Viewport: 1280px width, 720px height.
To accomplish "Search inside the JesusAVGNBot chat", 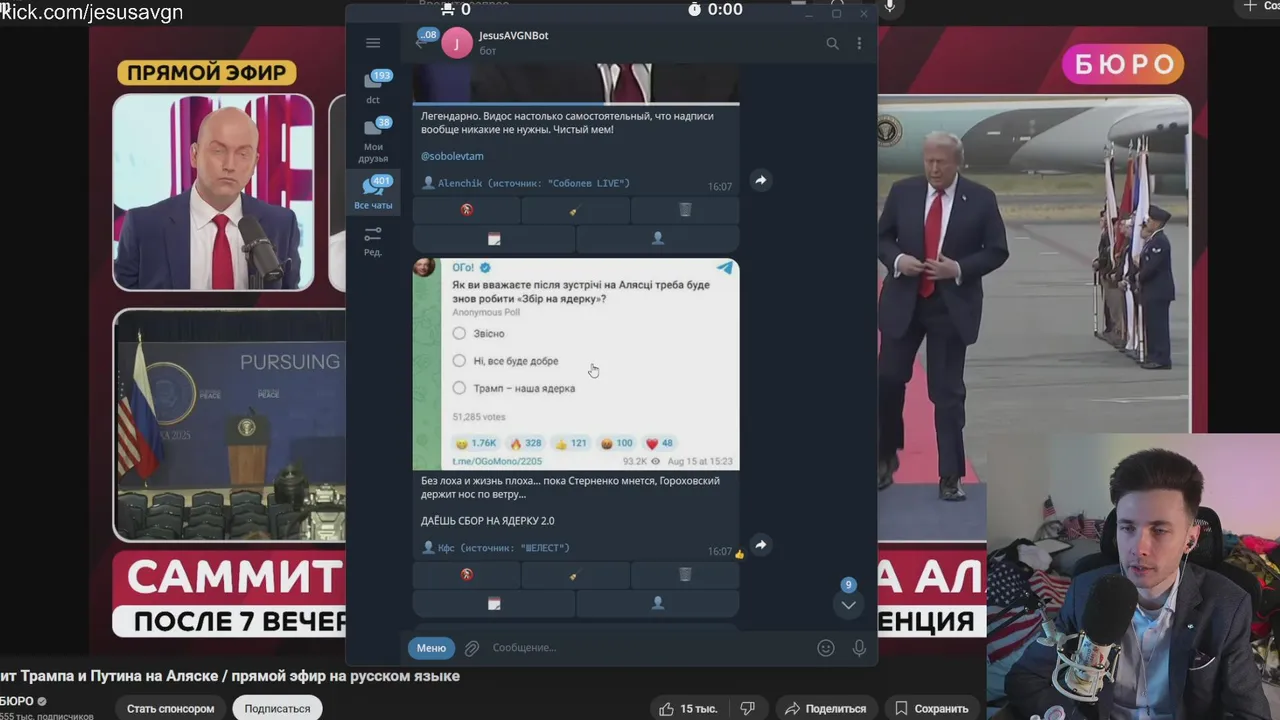I will coord(832,43).
